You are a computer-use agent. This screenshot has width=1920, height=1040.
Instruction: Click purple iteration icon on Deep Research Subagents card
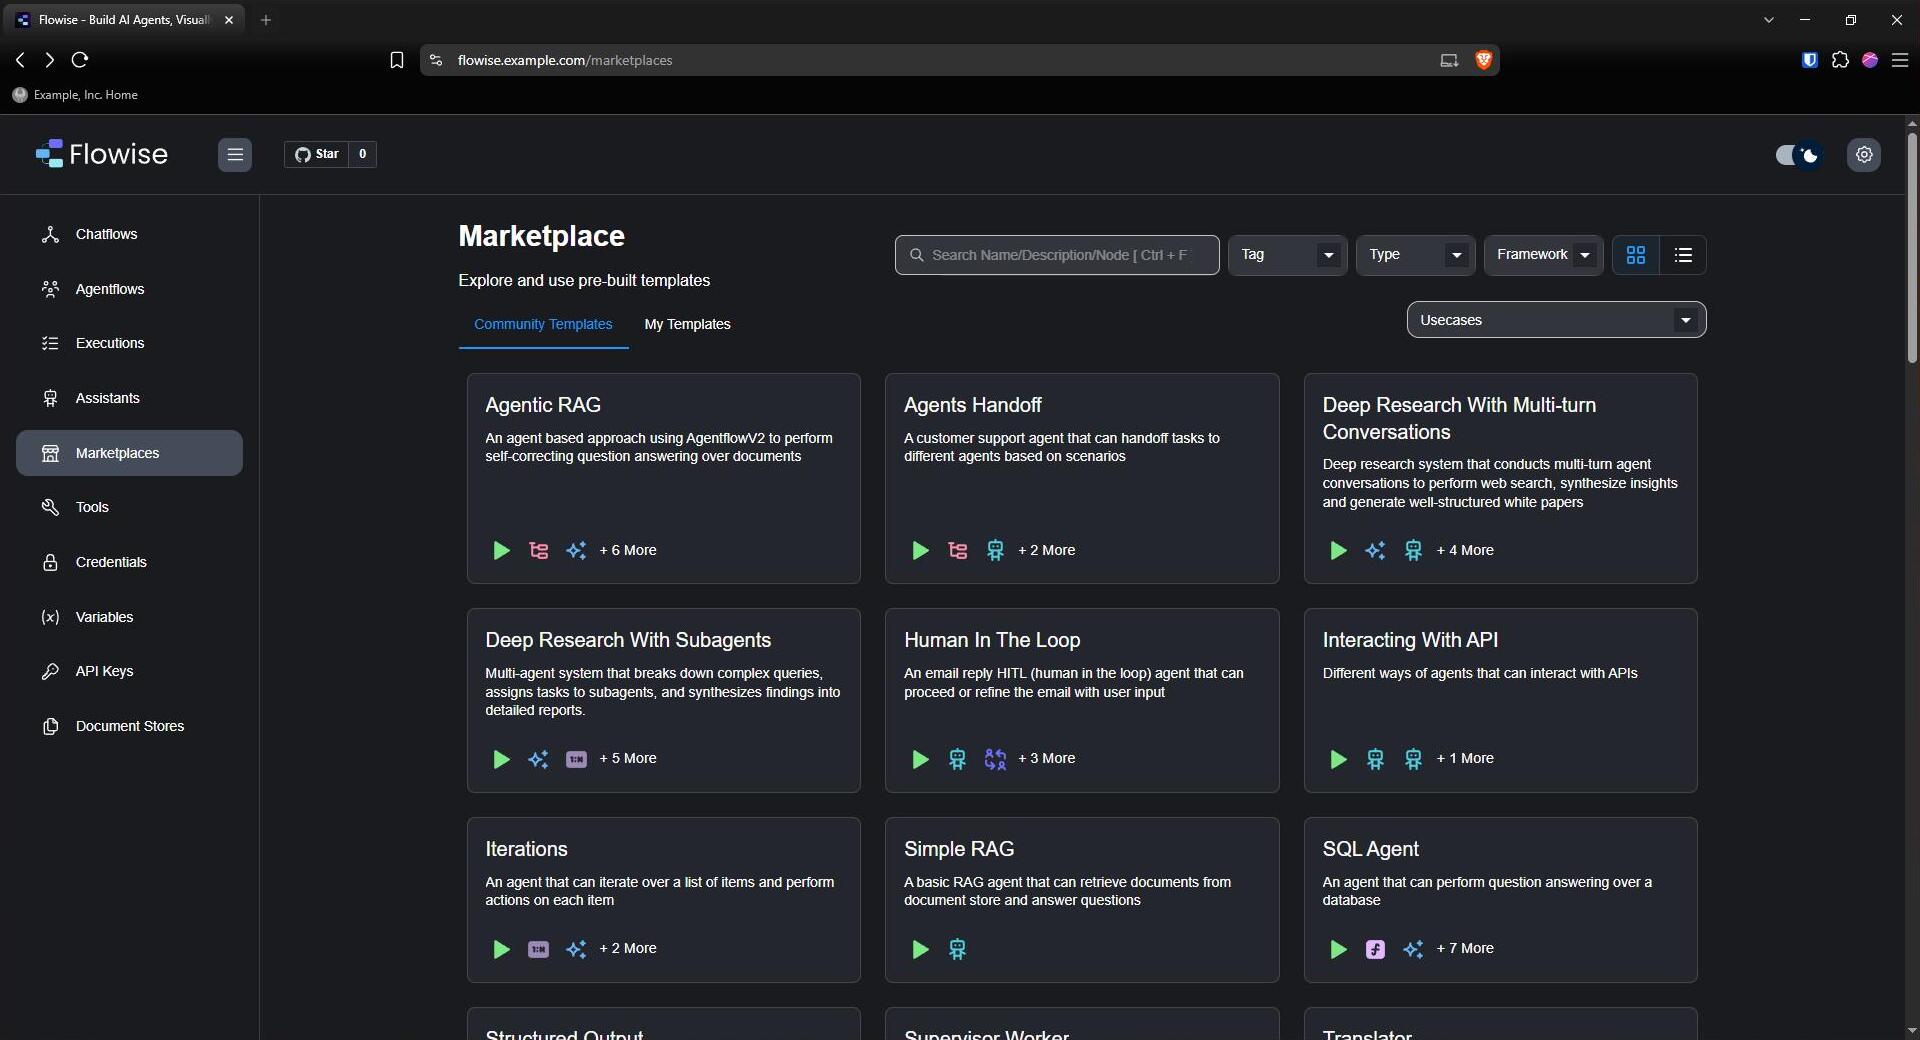tap(576, 759)
